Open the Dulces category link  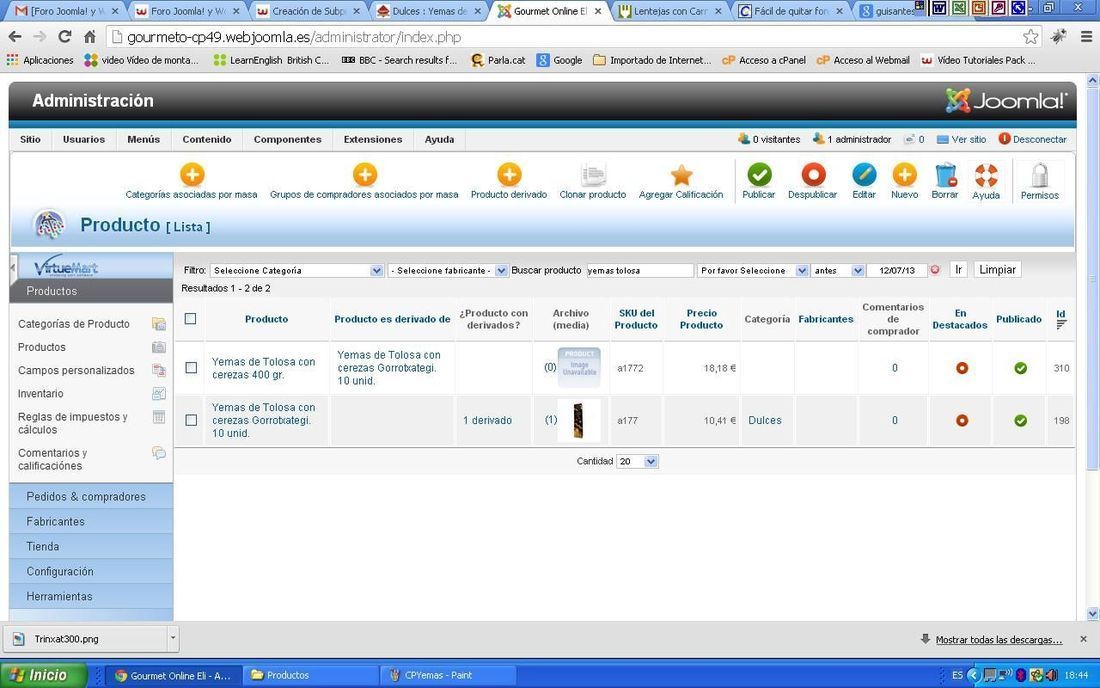(765, 420)
